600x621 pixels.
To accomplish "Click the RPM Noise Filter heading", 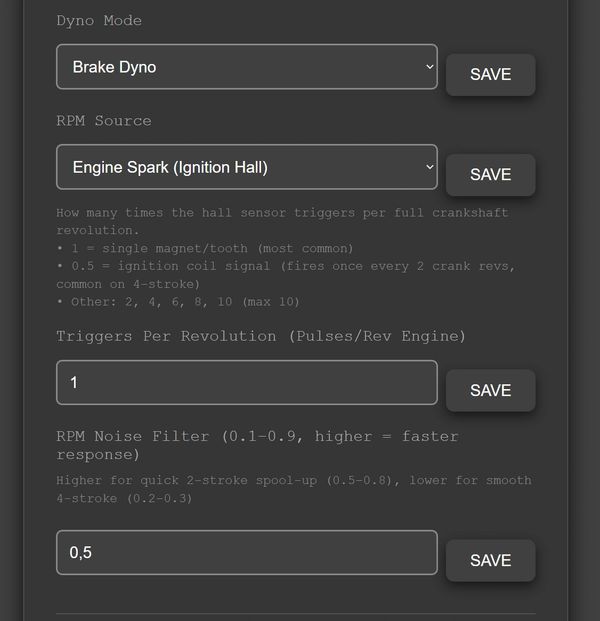I will [257, 445].
